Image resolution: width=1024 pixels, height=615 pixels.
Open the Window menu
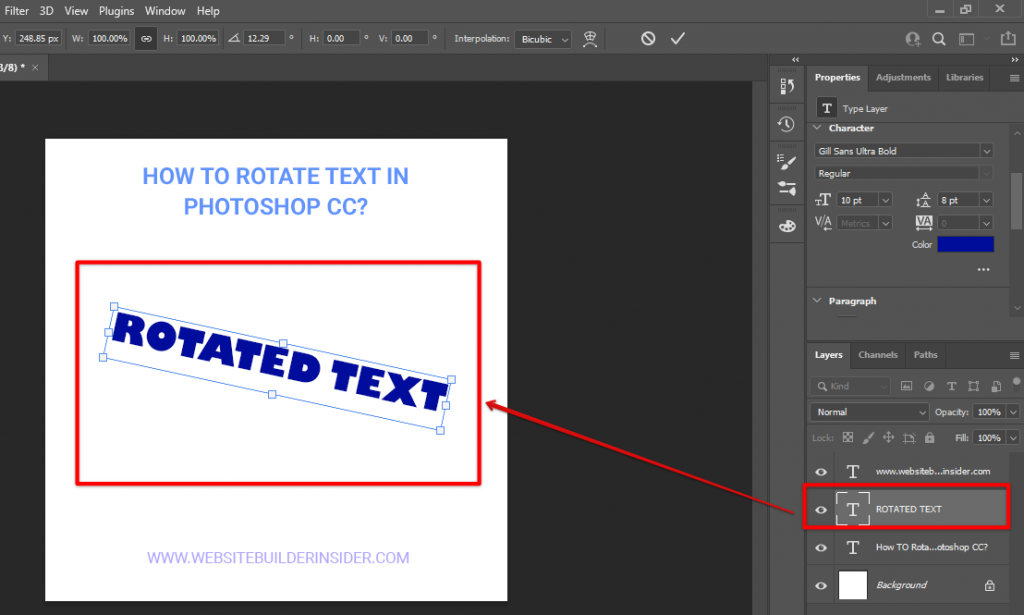coord(164,10)
